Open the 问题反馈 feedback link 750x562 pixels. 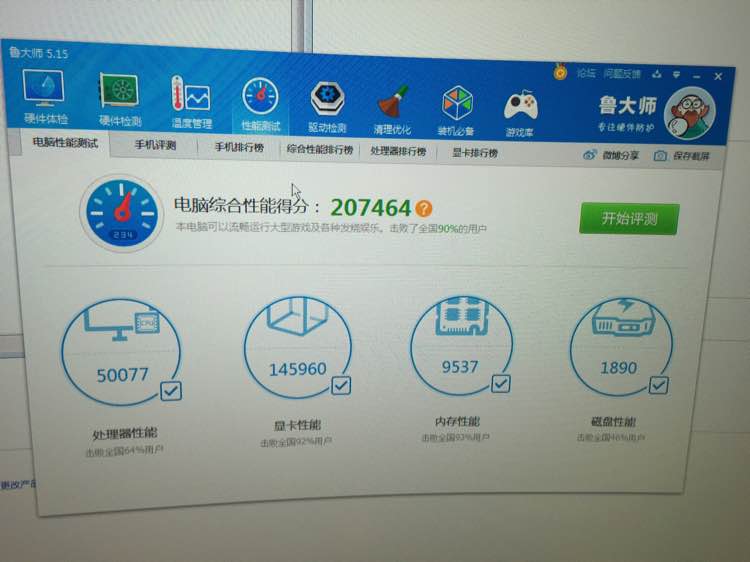tap(622, 74)
